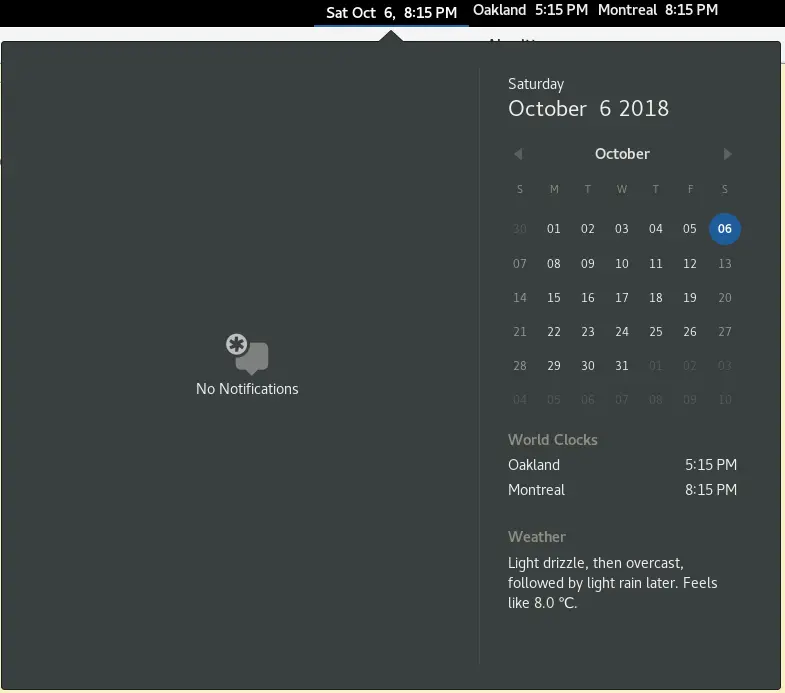Click Oakland clock in the top bar

pos(530,11)
